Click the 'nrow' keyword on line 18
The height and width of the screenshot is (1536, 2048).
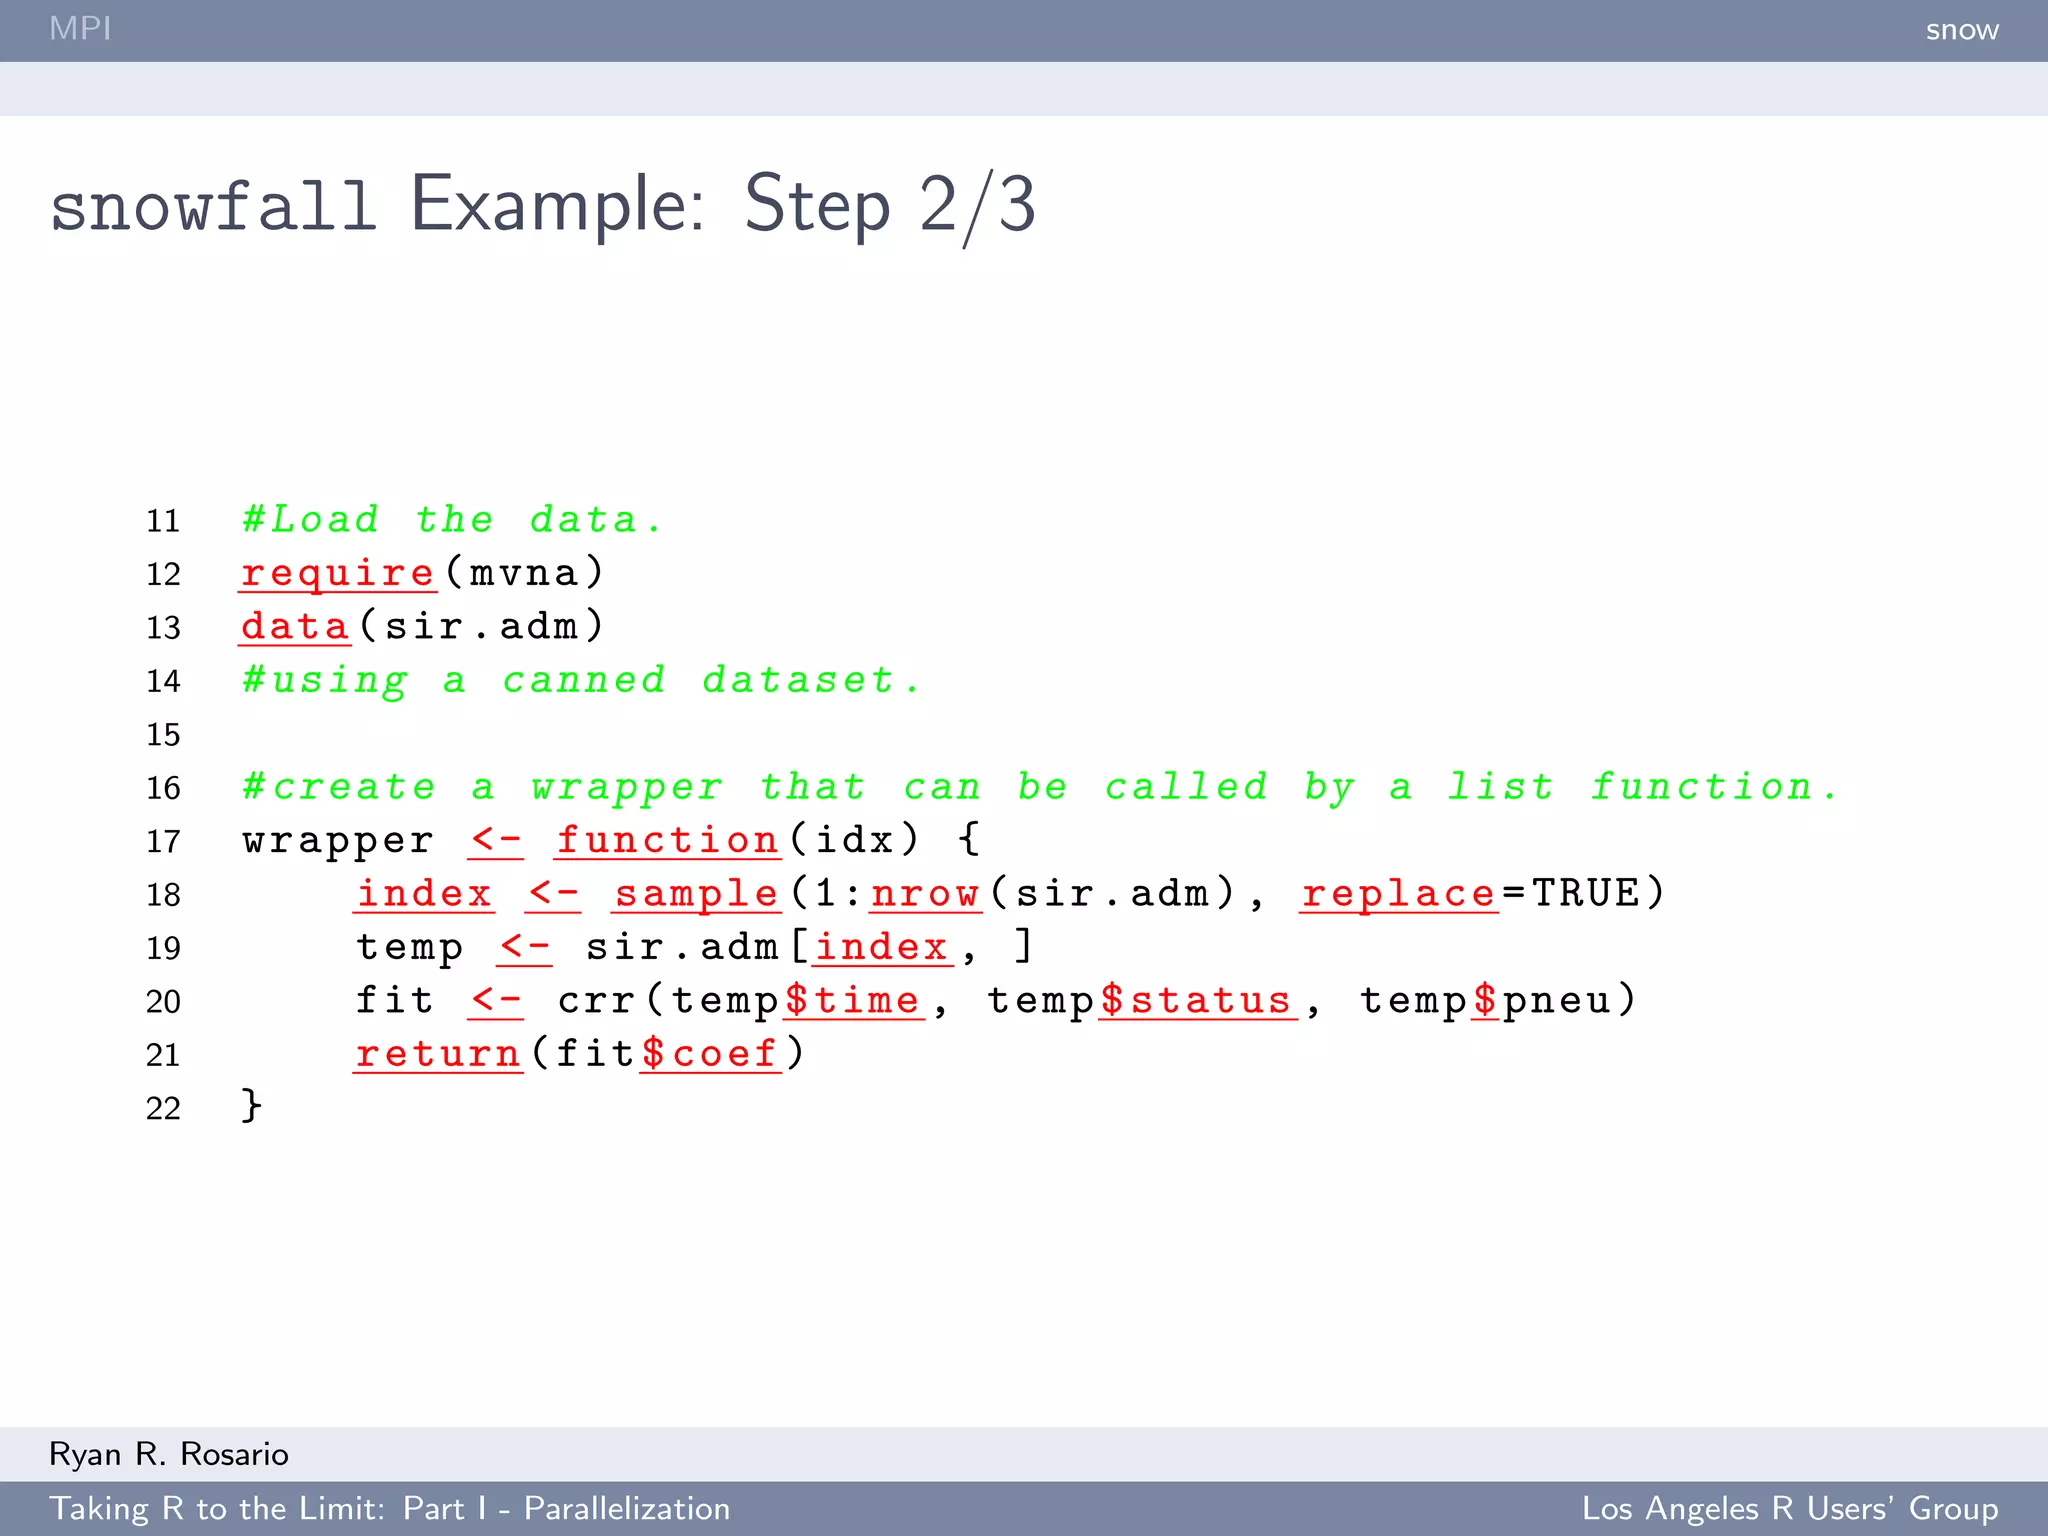[x=925, y=893]
